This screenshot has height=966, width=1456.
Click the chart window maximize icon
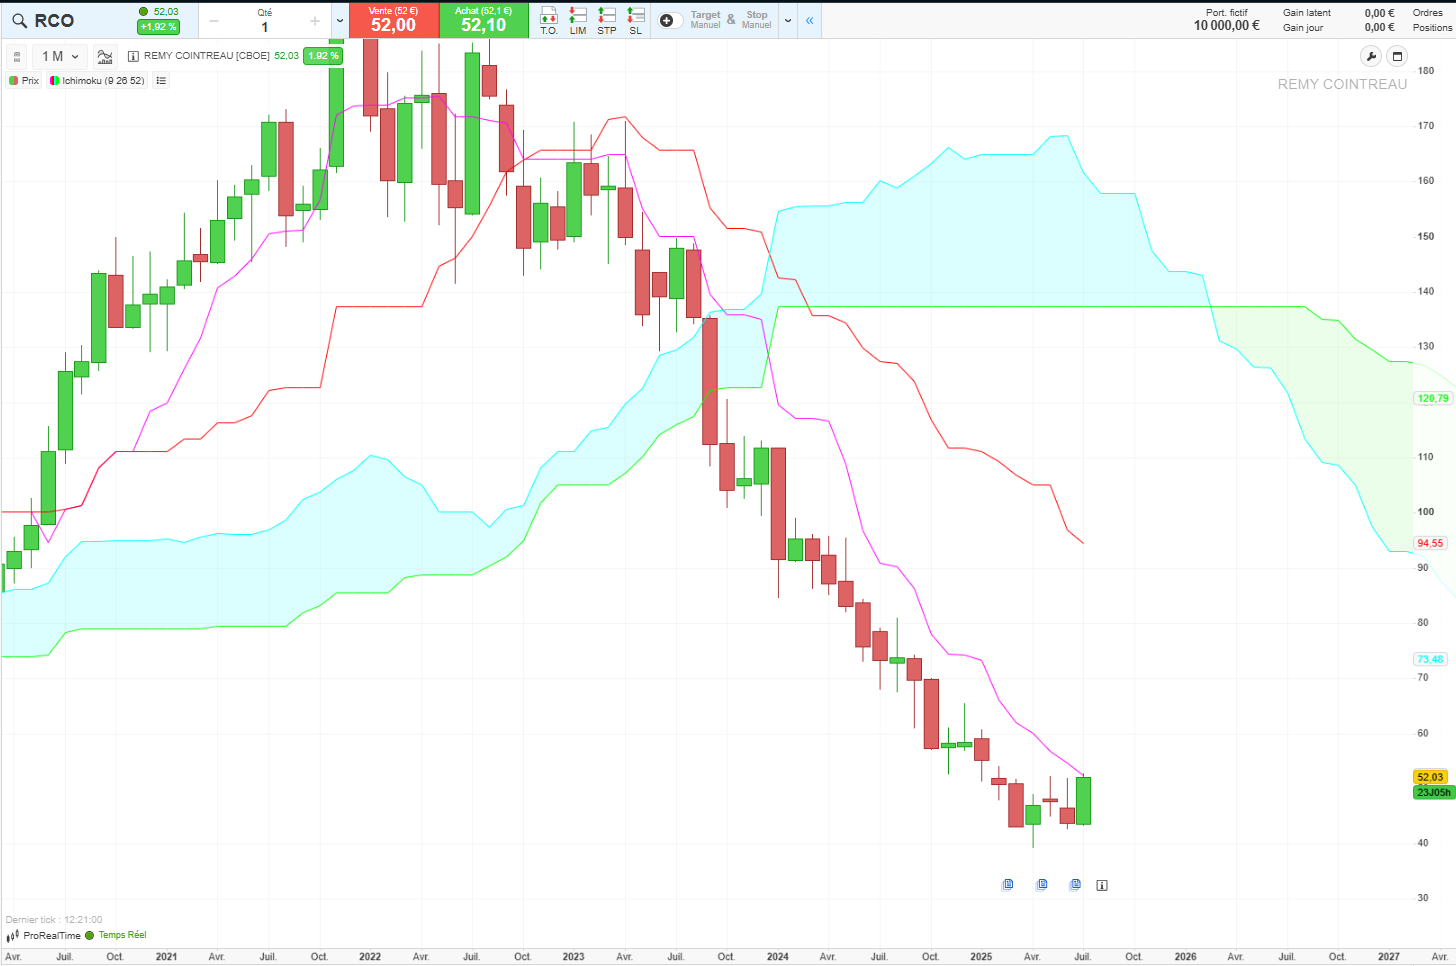tap(1397, 56)
